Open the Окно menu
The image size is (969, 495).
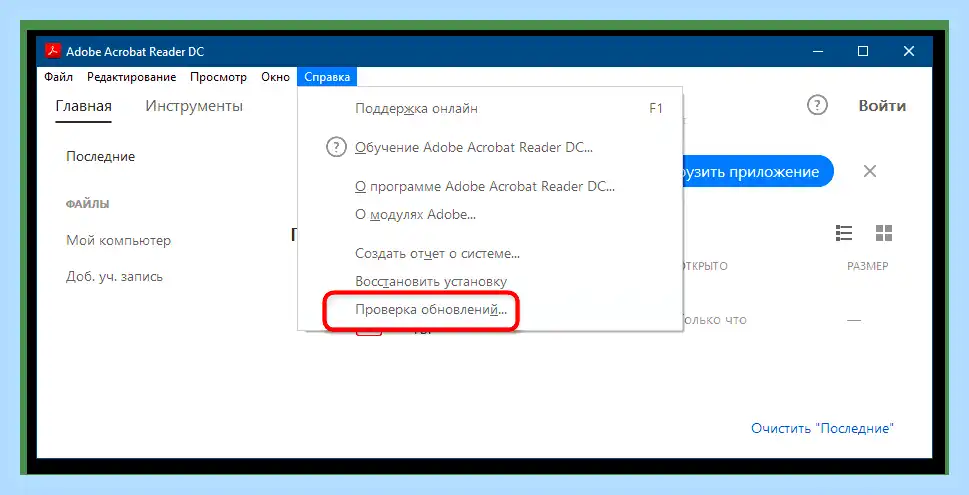(275, 77)
